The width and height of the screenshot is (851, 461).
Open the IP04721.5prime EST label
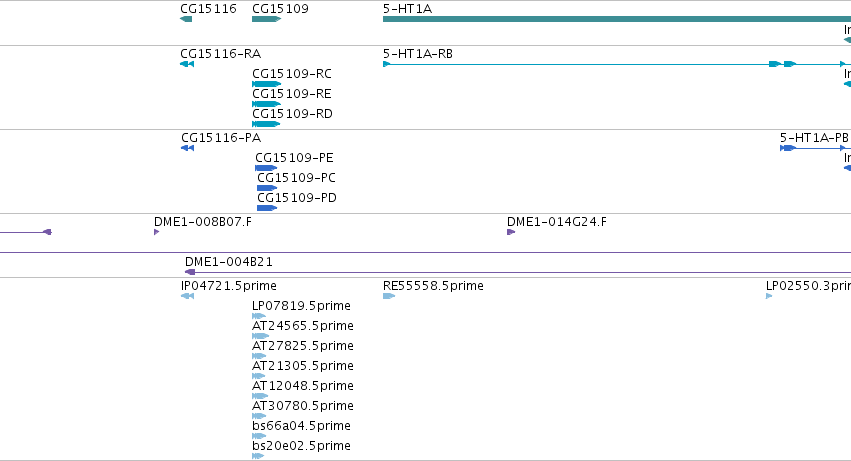coord(228,286)
